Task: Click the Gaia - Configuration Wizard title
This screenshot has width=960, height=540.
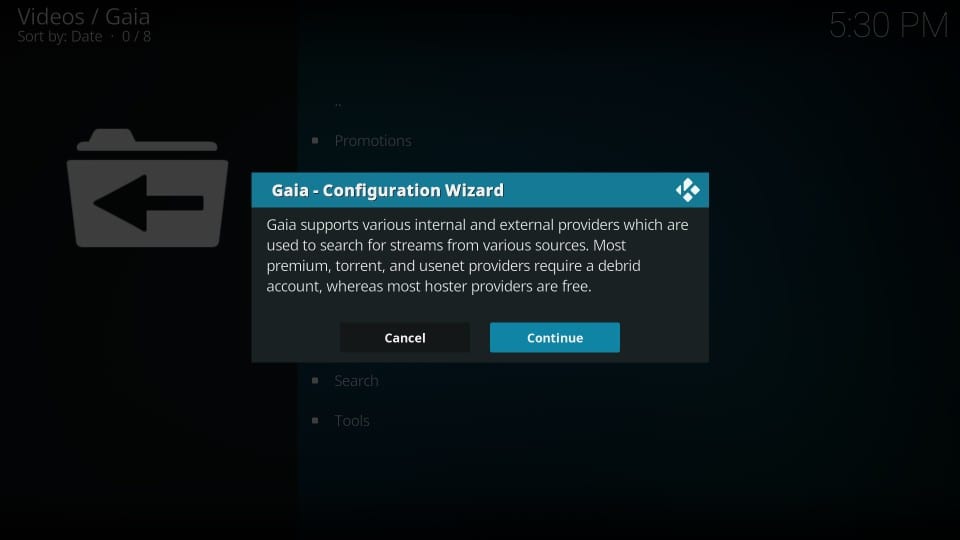Action: click(388, 190)
